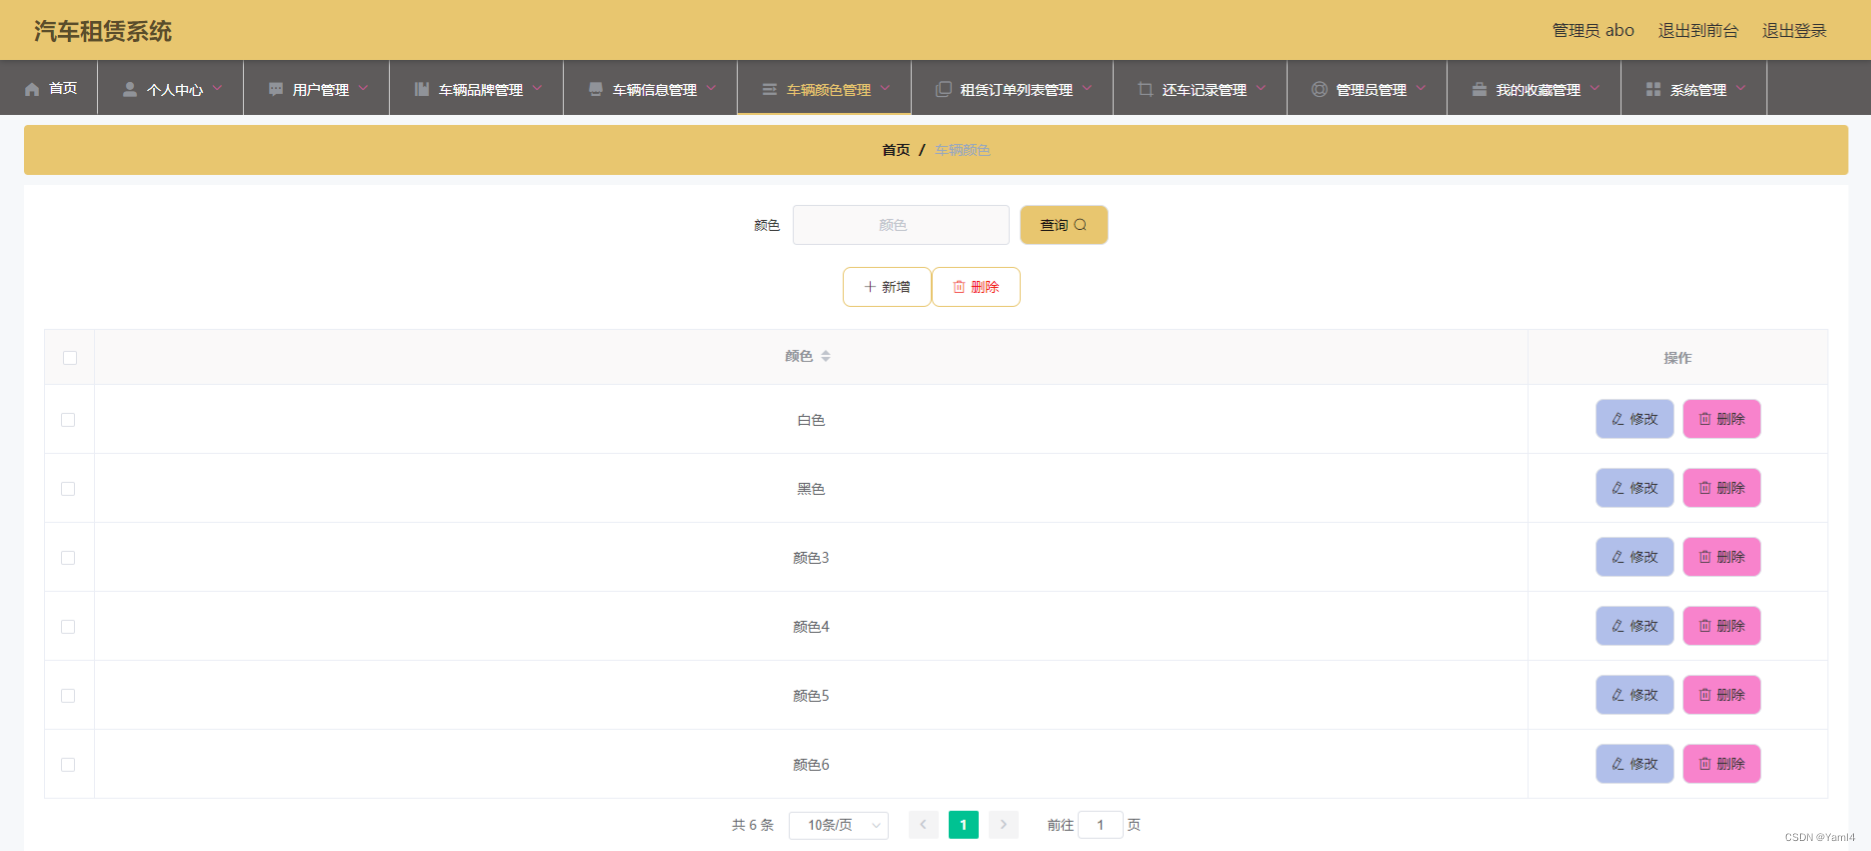
Task: Click the pencil icon in the 白色 row
Action: (1618, 419)
